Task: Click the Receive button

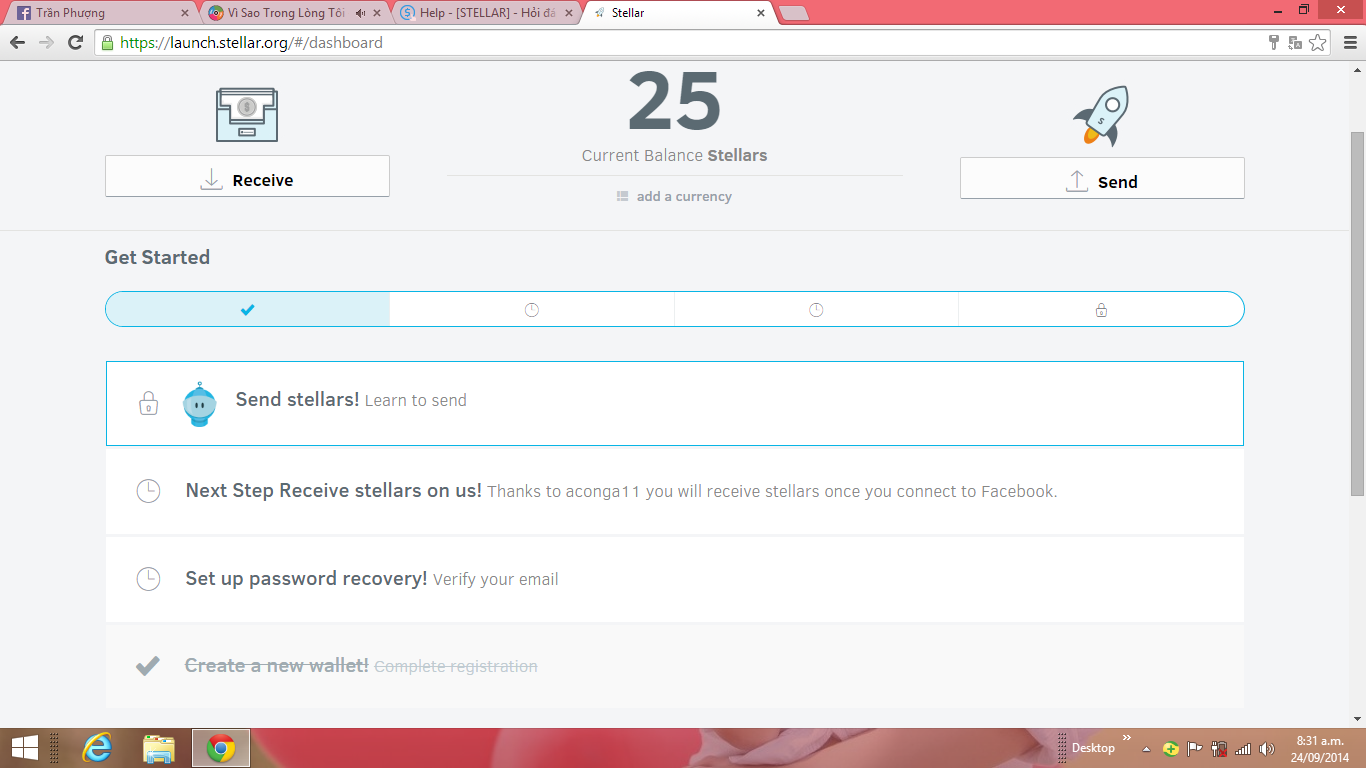Action: [x=247, y=176]
